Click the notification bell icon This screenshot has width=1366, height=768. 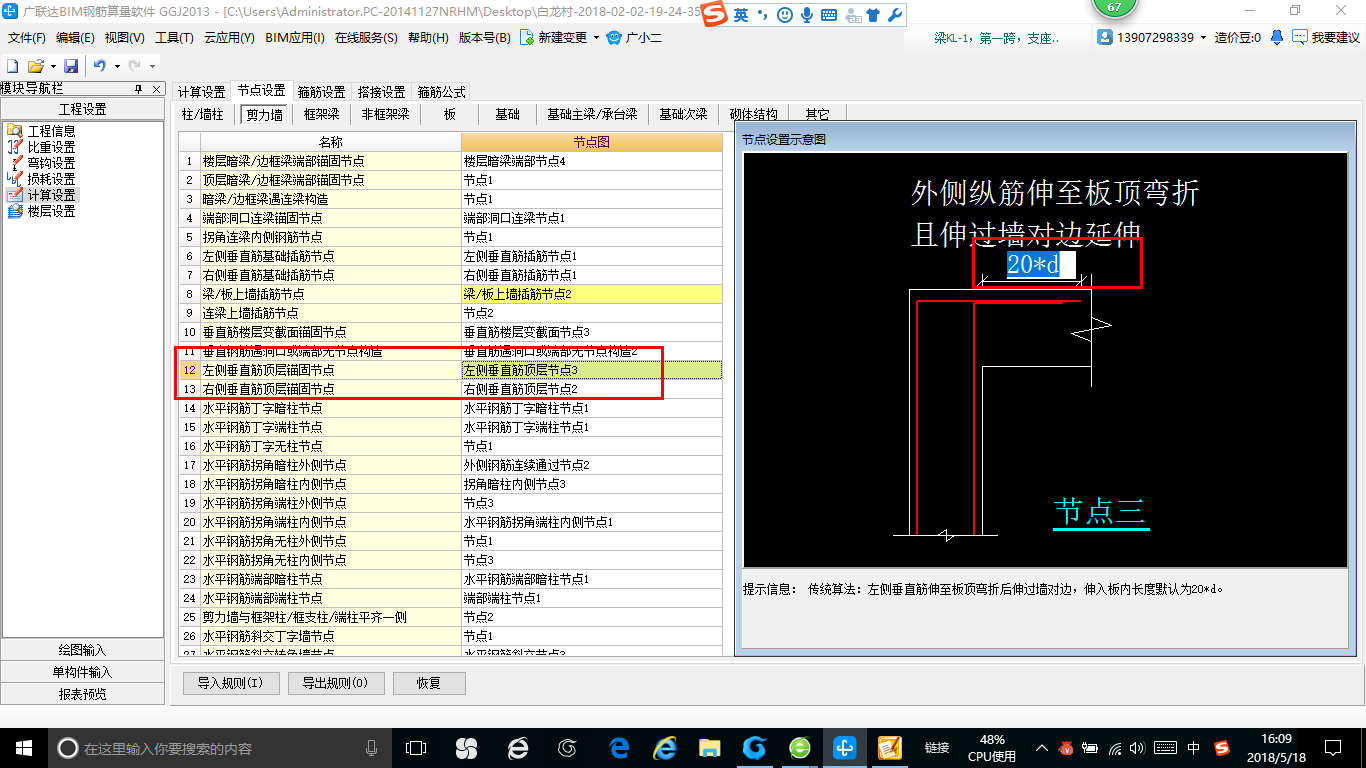tap(1277, 37)
